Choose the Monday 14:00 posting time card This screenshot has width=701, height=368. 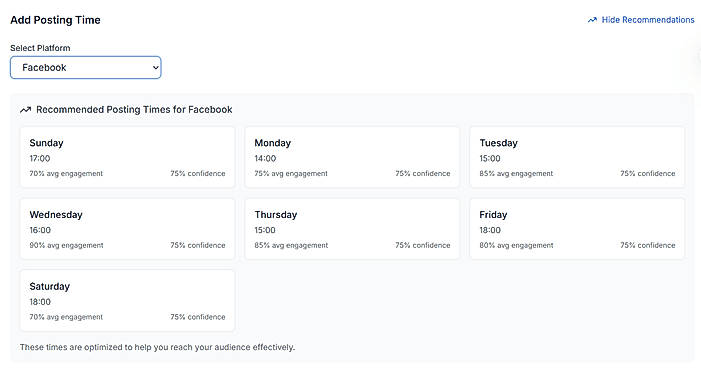(x=352, y=157)
